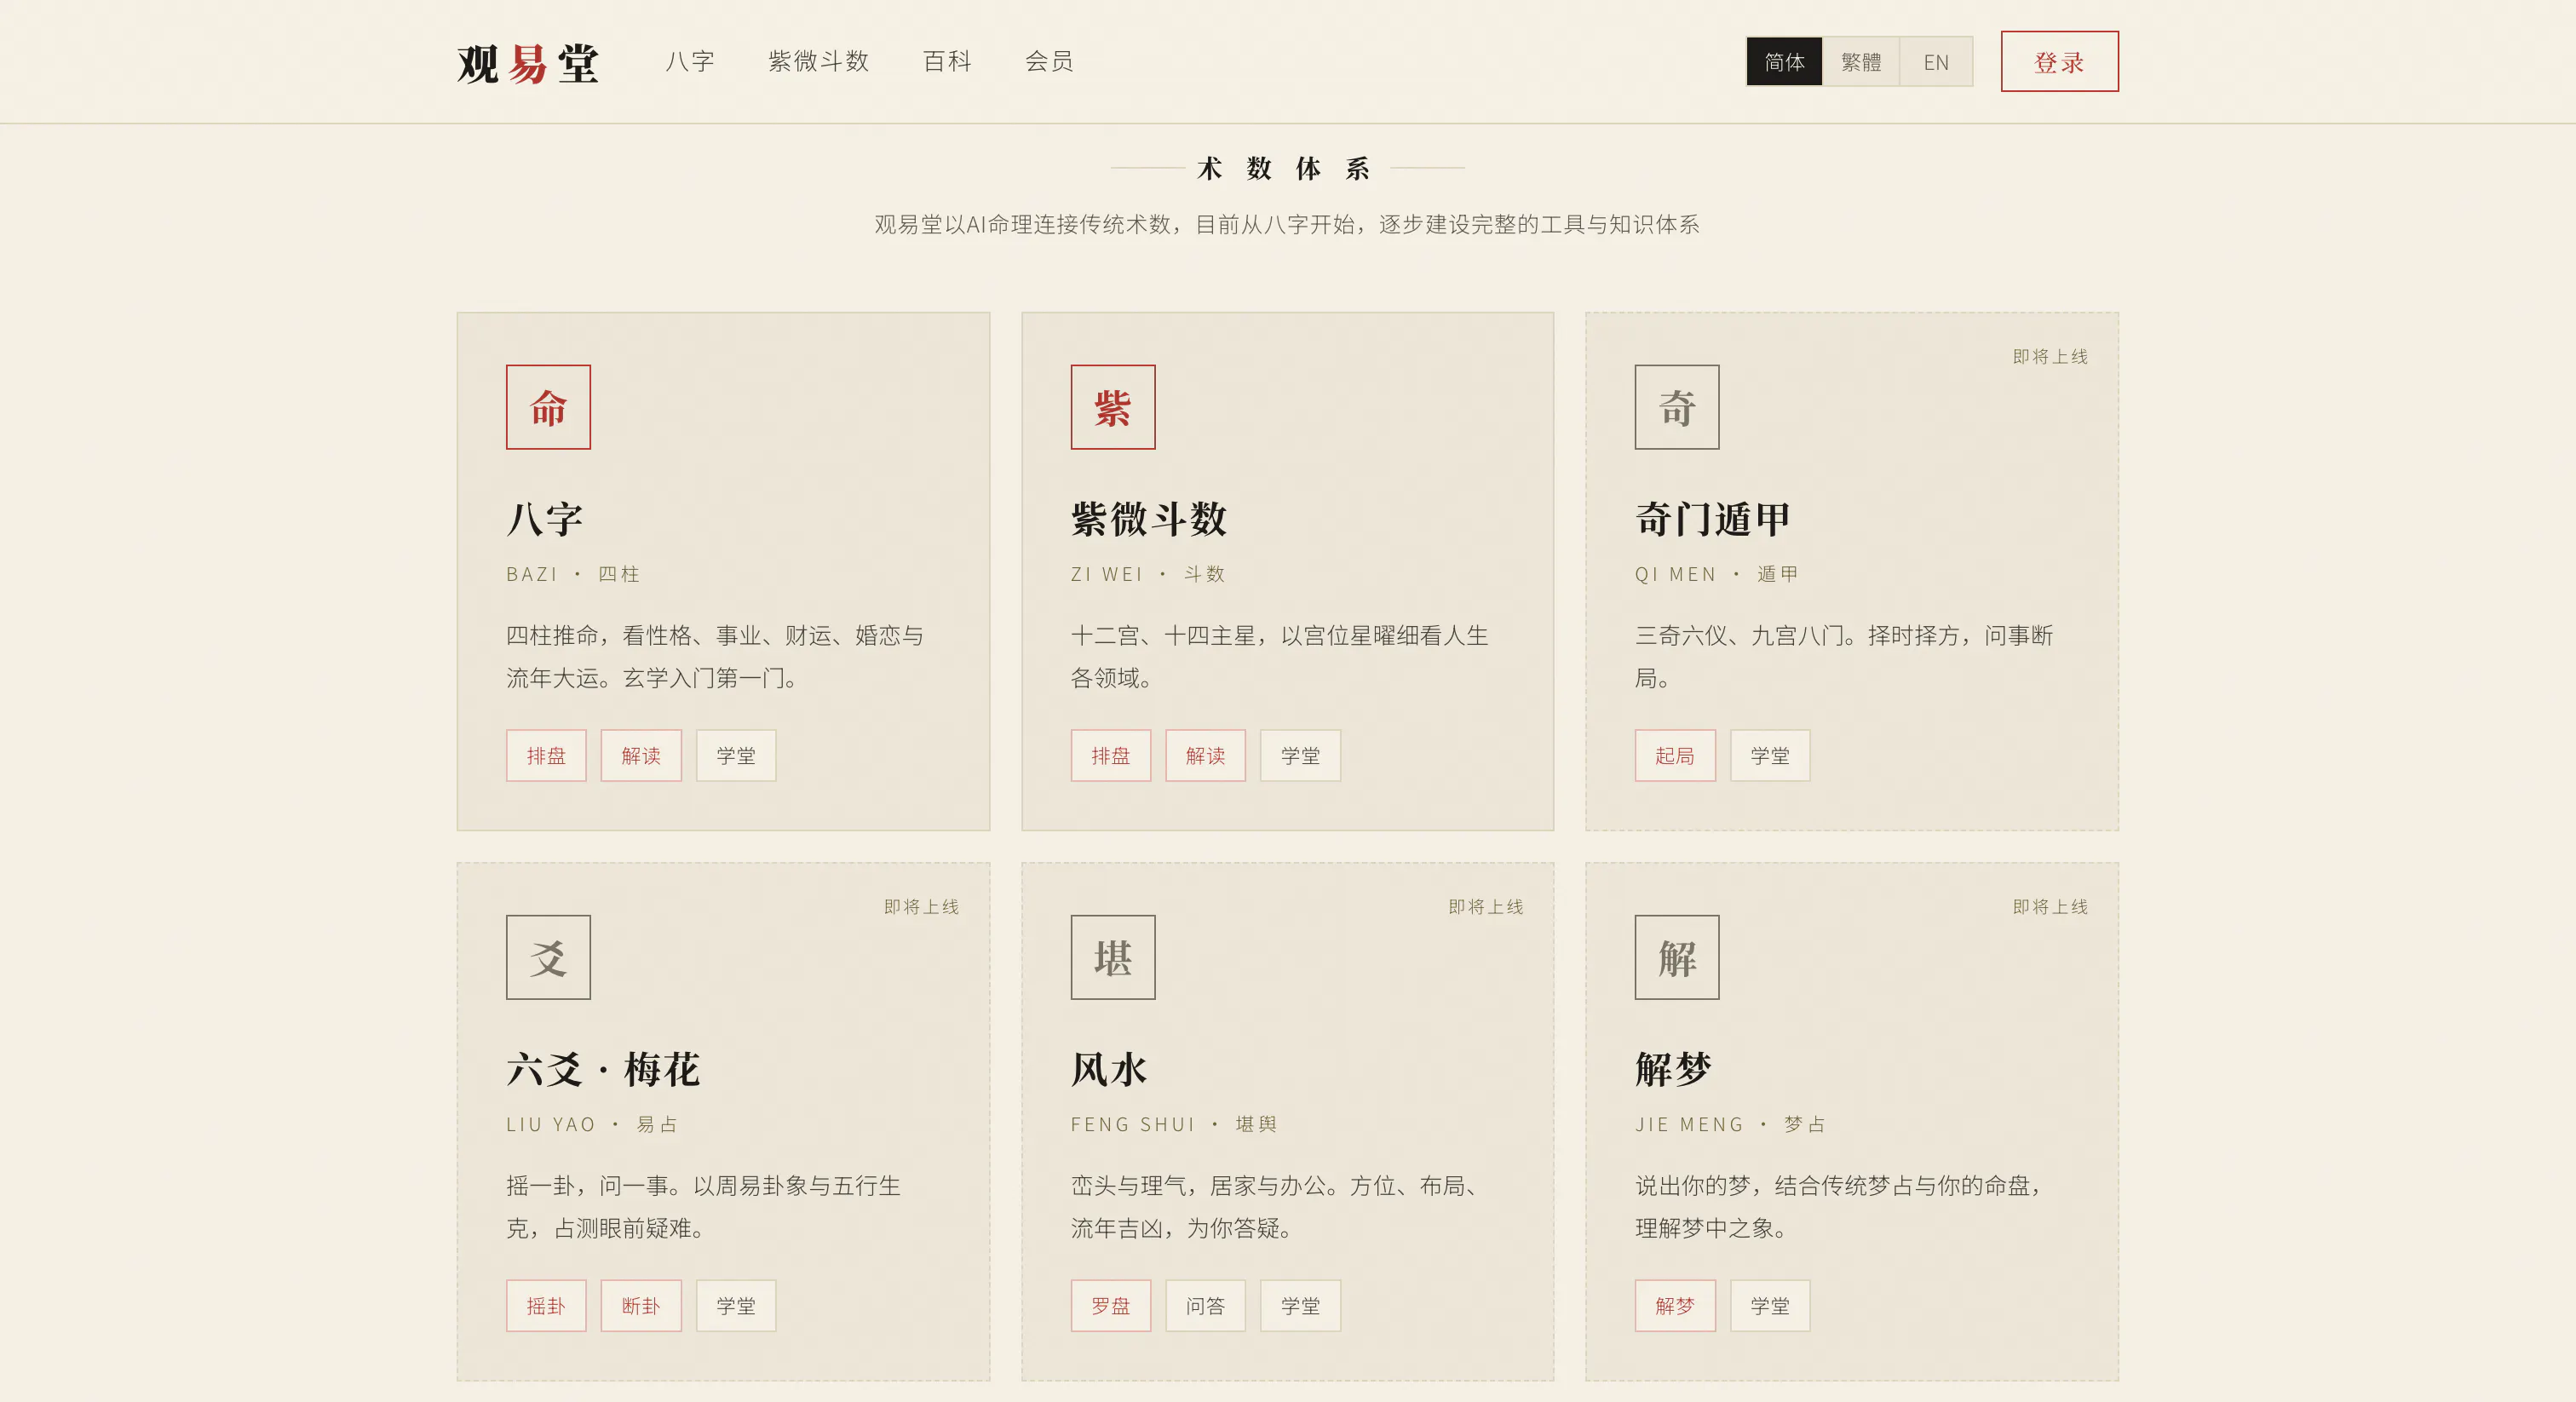Click the 说出你的梦 description text

point(1841,1207)
